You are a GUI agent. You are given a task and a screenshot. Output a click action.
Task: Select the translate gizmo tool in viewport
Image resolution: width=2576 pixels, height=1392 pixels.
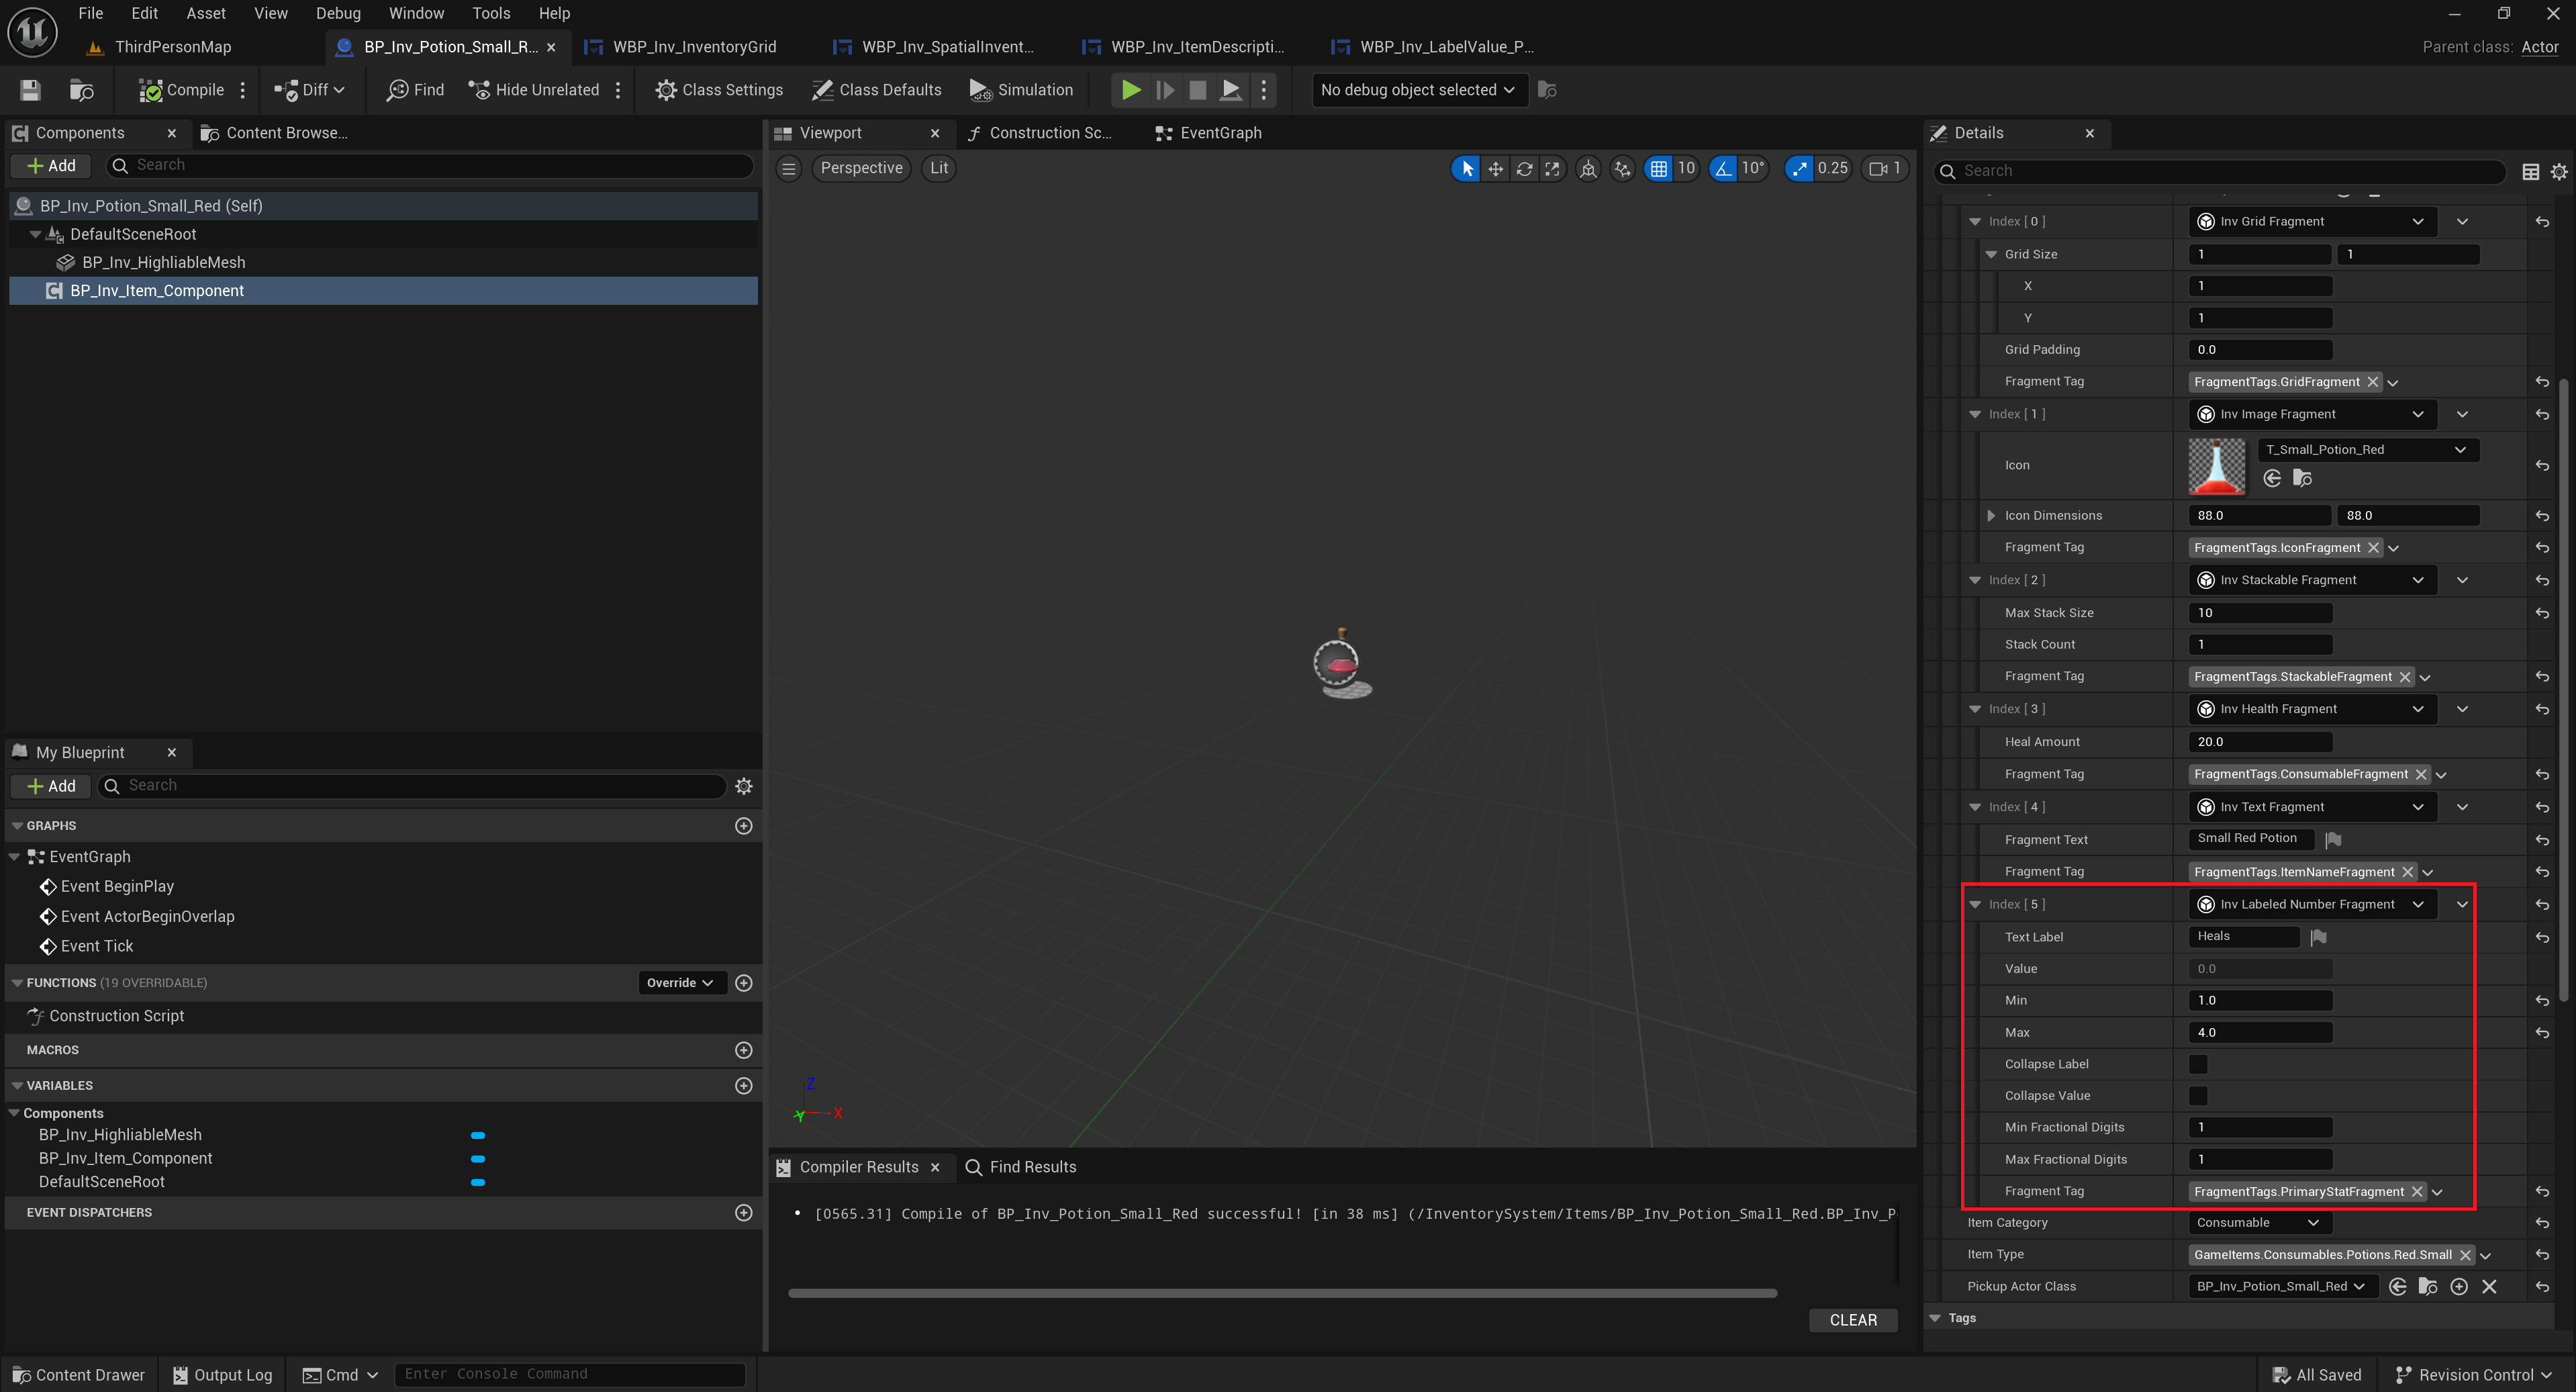tap(1495, 169)
